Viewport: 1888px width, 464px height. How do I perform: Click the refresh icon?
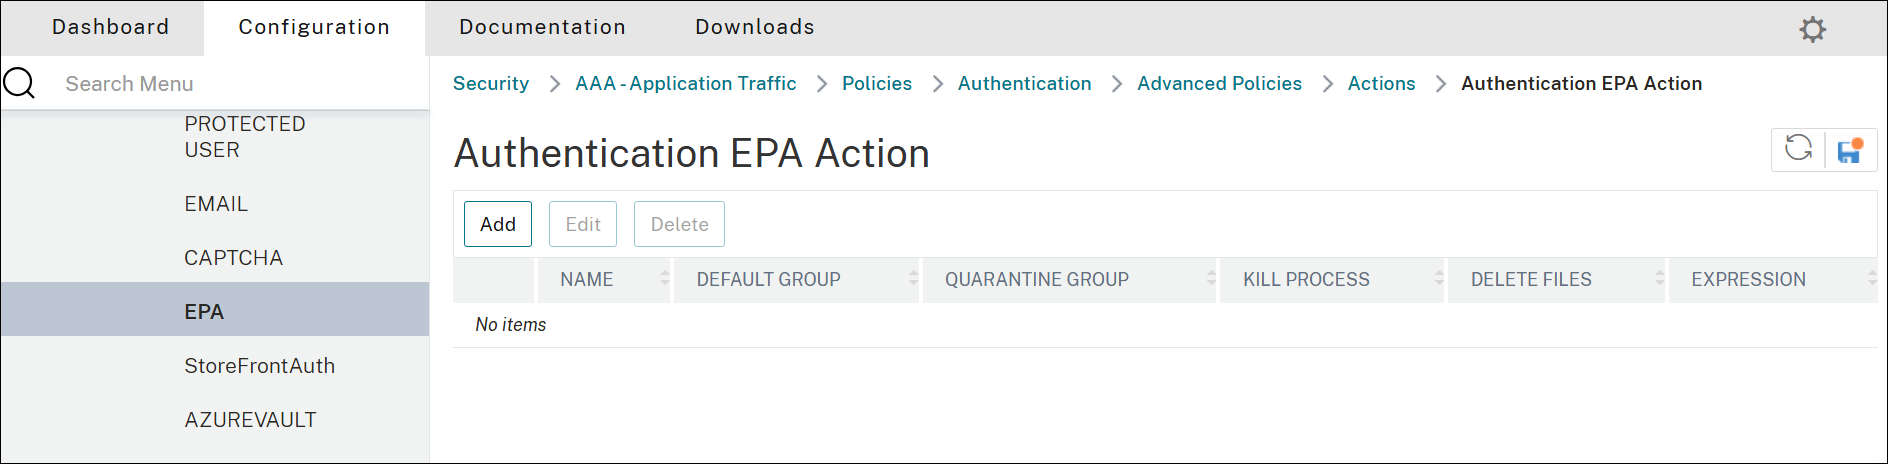click(x=1798, y=149)
